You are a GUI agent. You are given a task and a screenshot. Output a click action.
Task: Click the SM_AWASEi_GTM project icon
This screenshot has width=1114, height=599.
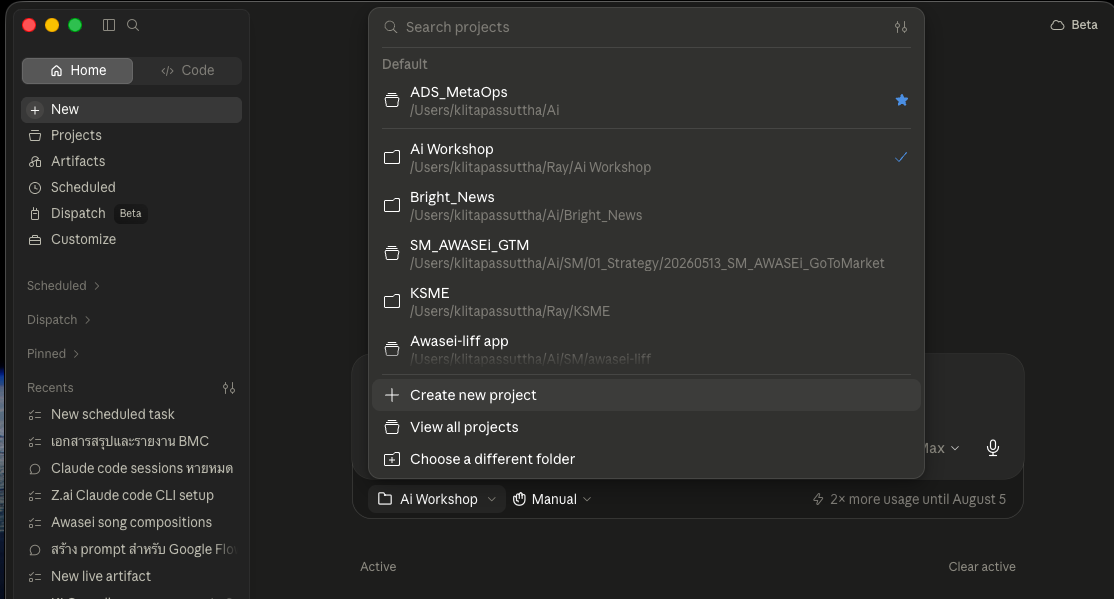(391, 253)
